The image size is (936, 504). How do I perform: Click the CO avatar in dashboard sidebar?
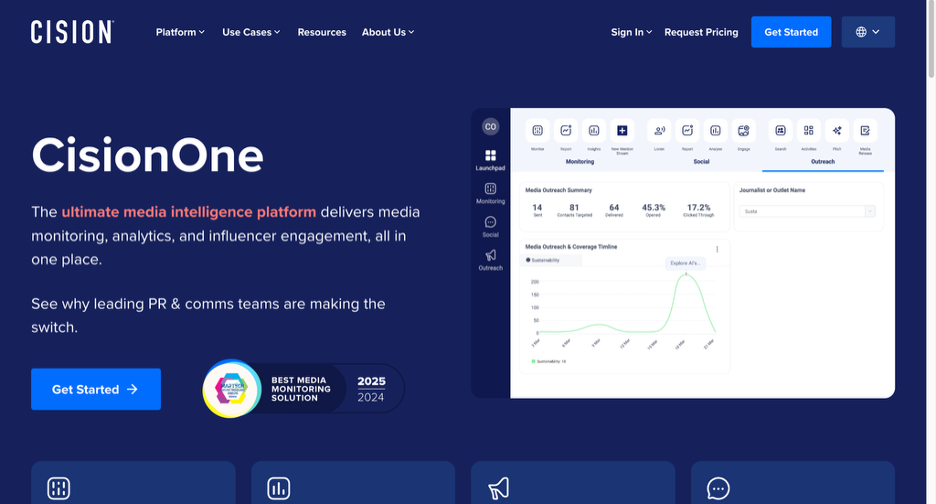[490, 127]
